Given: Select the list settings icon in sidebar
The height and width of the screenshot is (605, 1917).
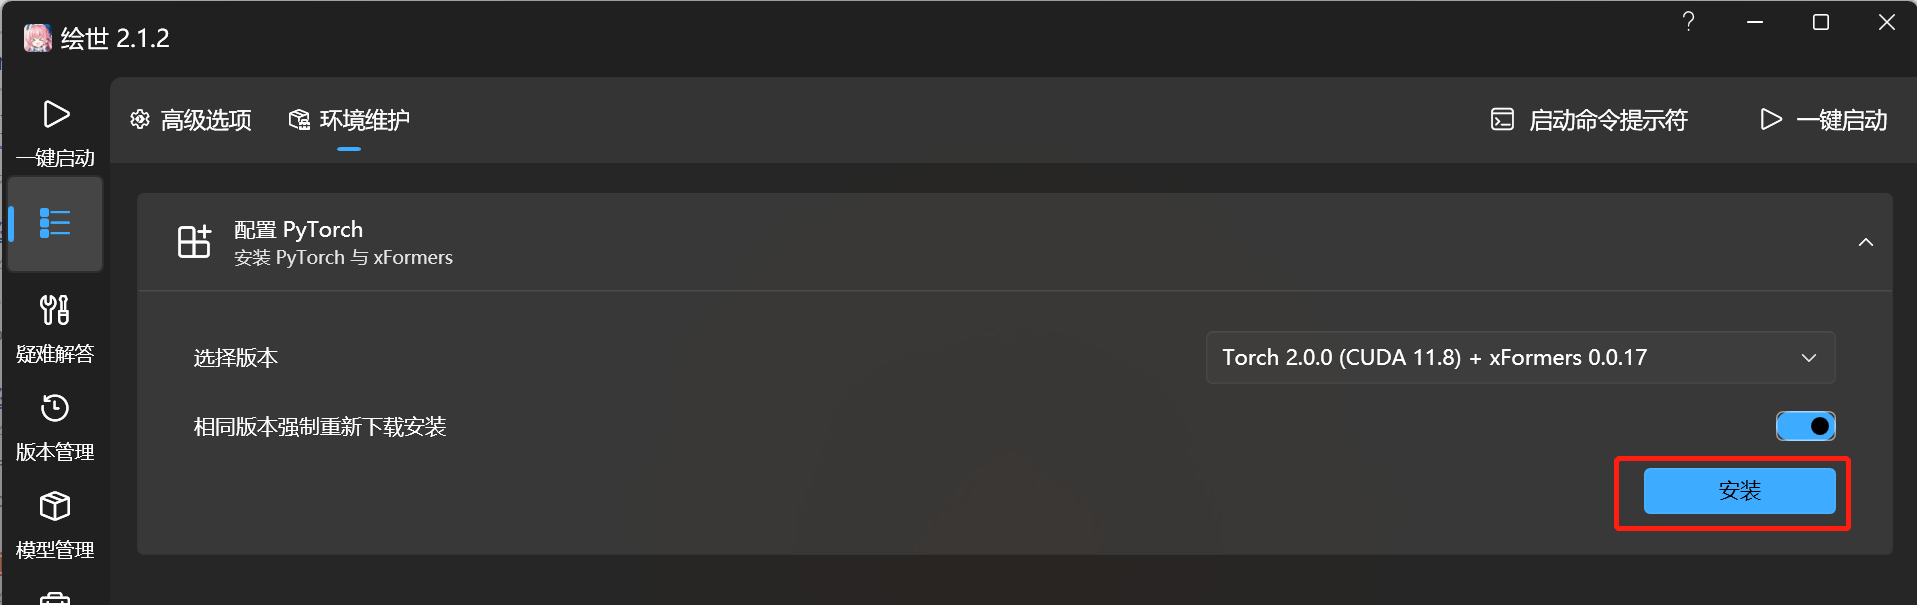Looking at the screenshot, I should point(55,223).
